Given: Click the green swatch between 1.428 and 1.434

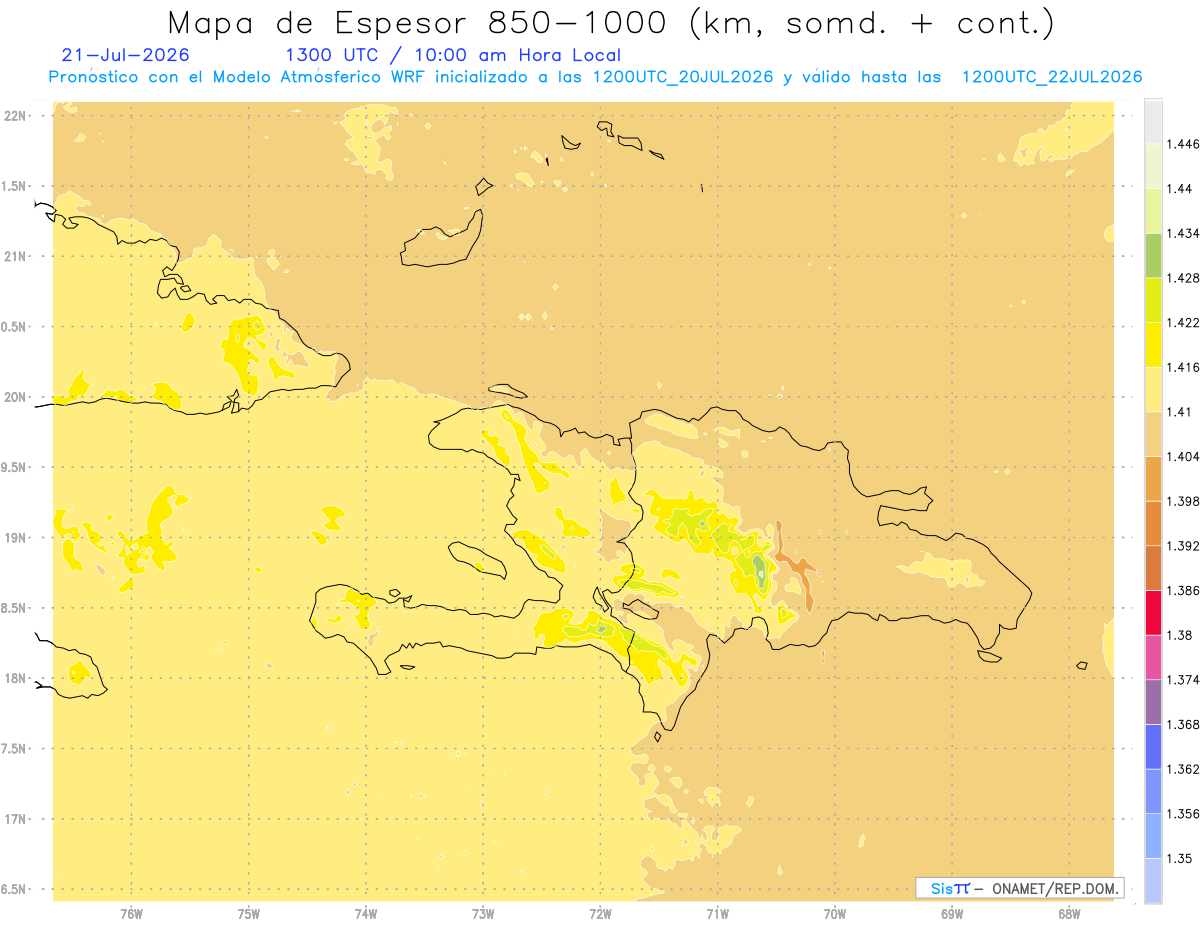Looking at the screenshot, I should [1153, 256].
